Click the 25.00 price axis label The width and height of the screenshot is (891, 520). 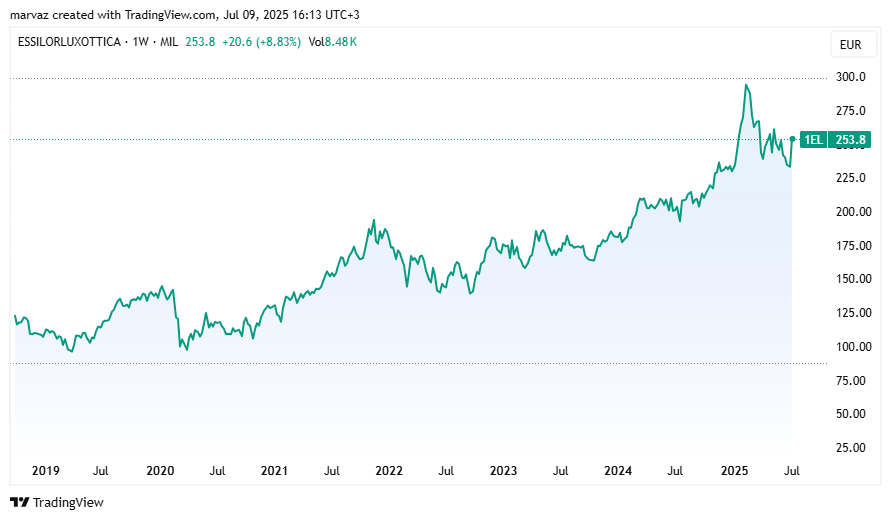click(851, 448)
